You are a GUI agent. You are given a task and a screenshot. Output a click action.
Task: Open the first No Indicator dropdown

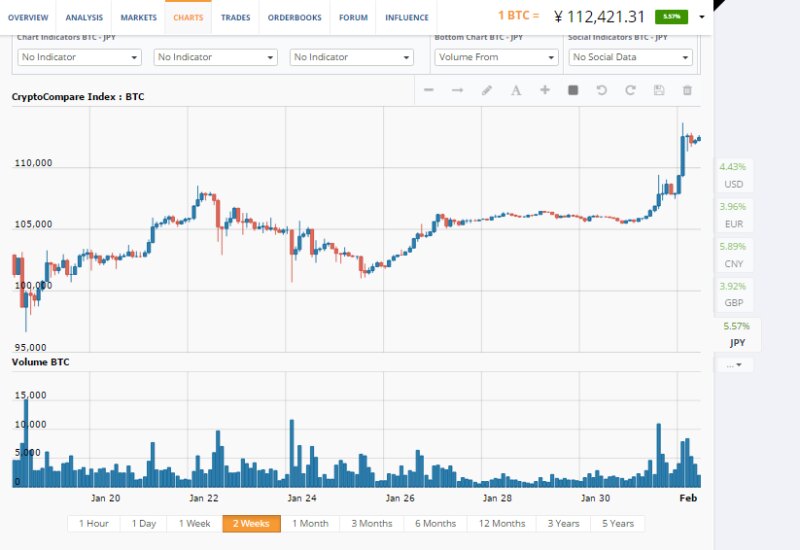coord(80,57)
